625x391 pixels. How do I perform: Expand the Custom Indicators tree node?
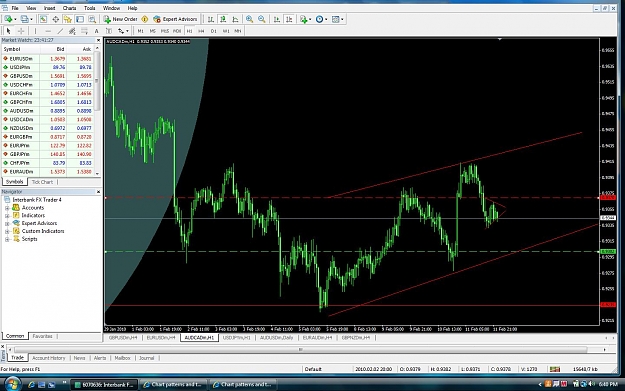tap(7, 231)
